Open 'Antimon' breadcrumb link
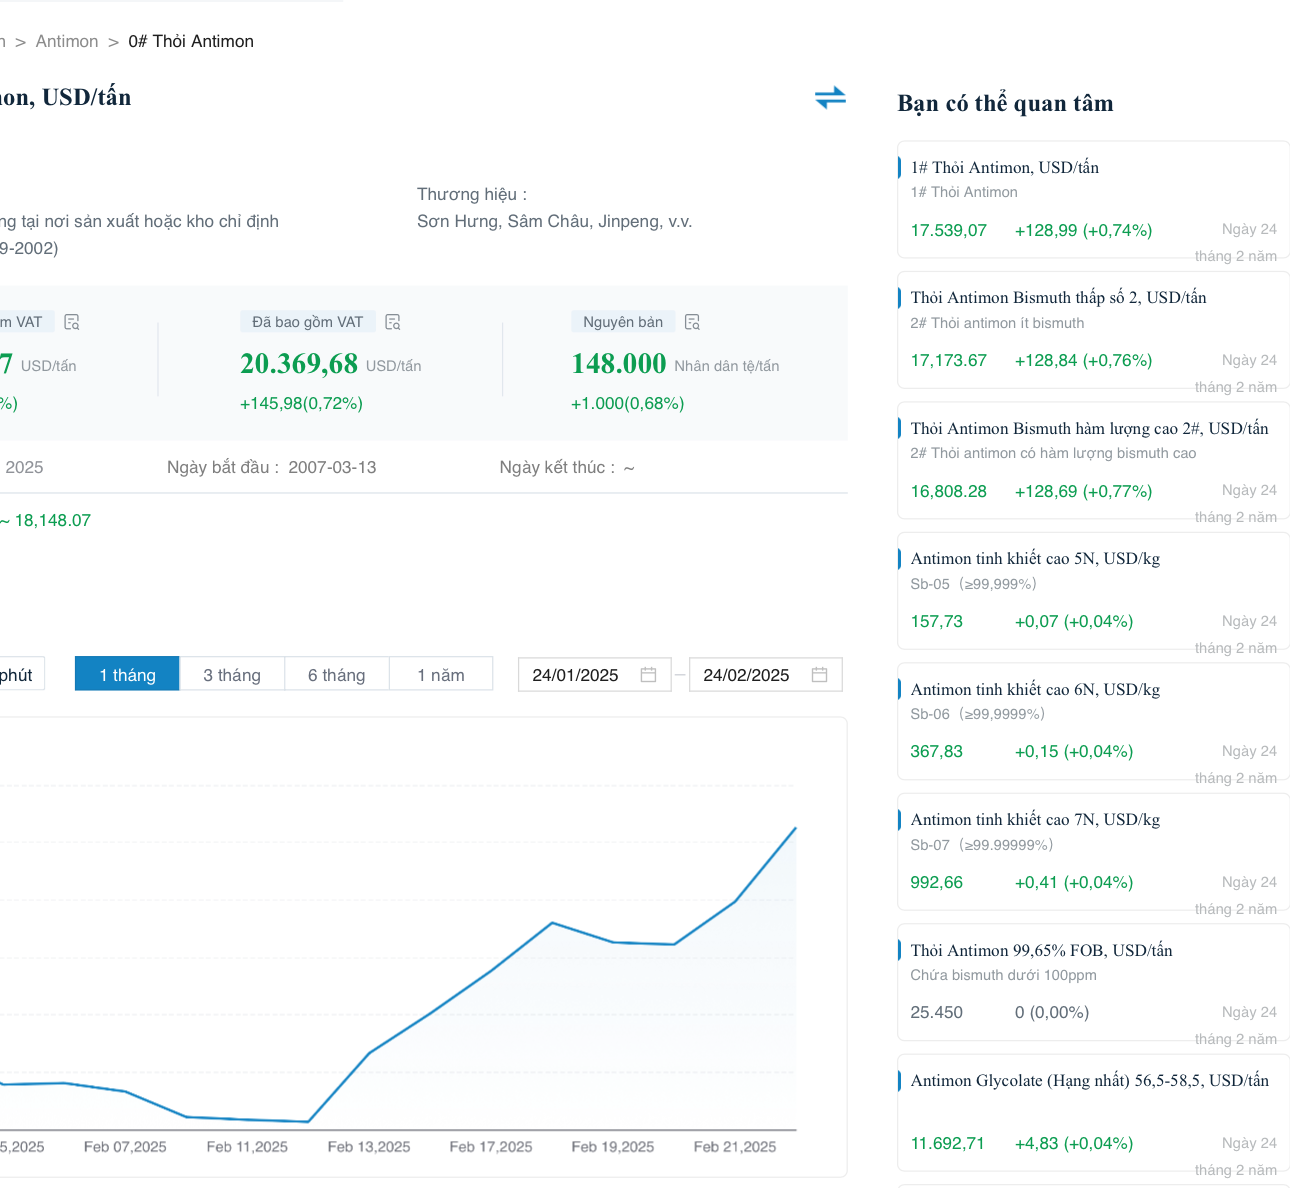This screenshot has width=1290, height=1188. (67, 41)
